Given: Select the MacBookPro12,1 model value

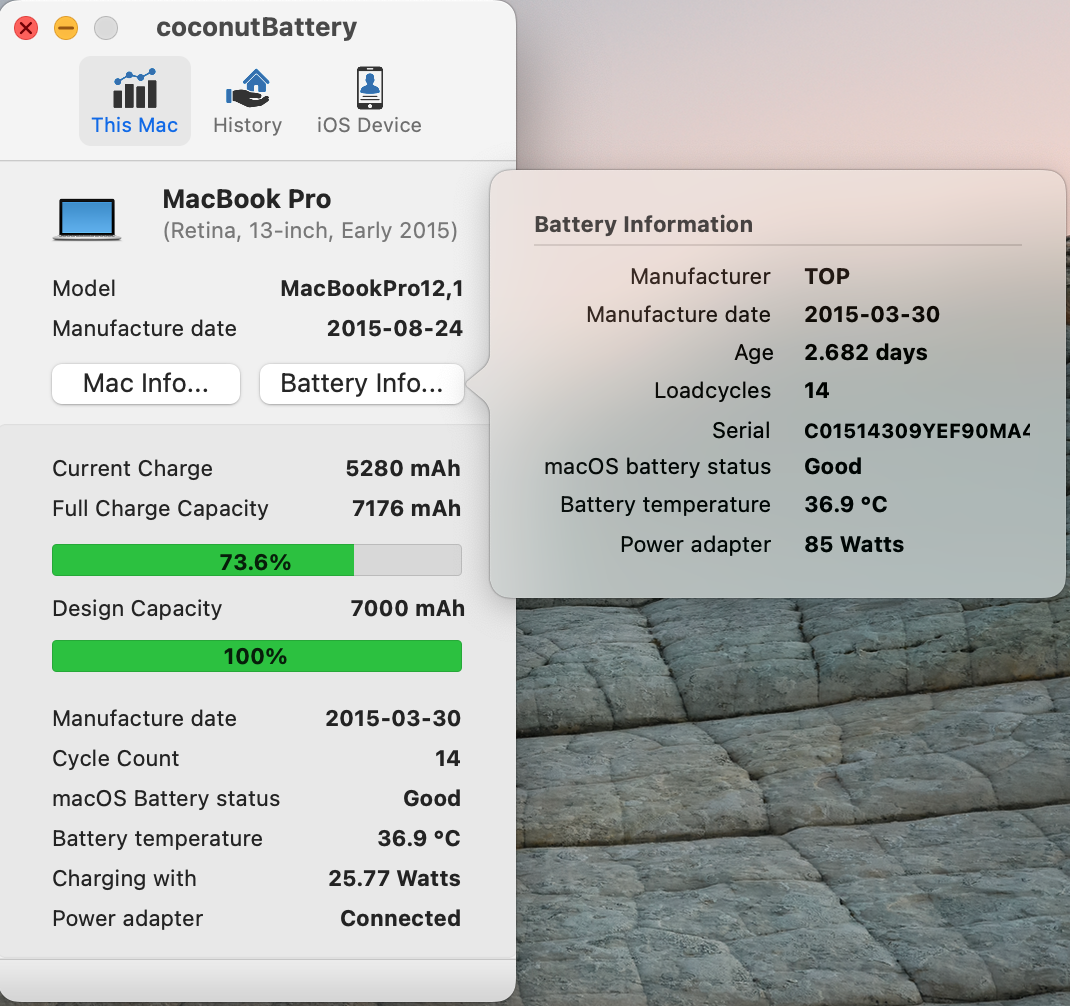Looking at the screenshot, I should [x=372, y=289].
